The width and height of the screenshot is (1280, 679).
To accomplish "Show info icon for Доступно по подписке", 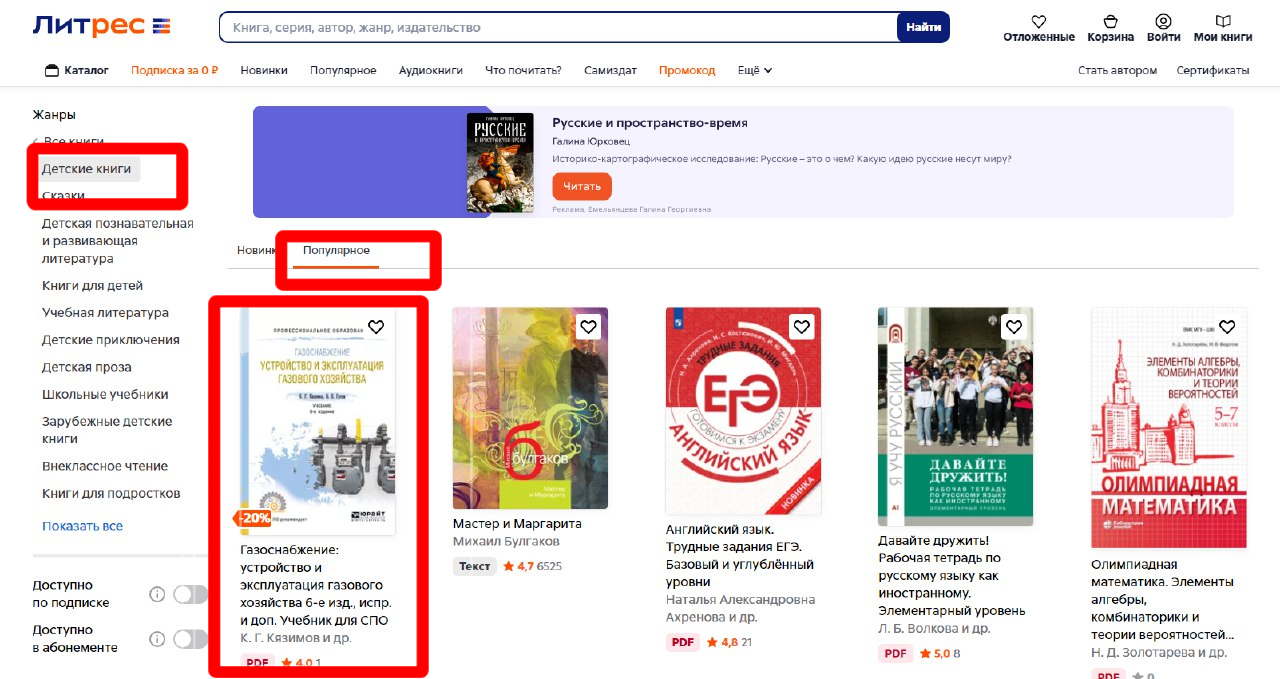I will click(157, 594).
